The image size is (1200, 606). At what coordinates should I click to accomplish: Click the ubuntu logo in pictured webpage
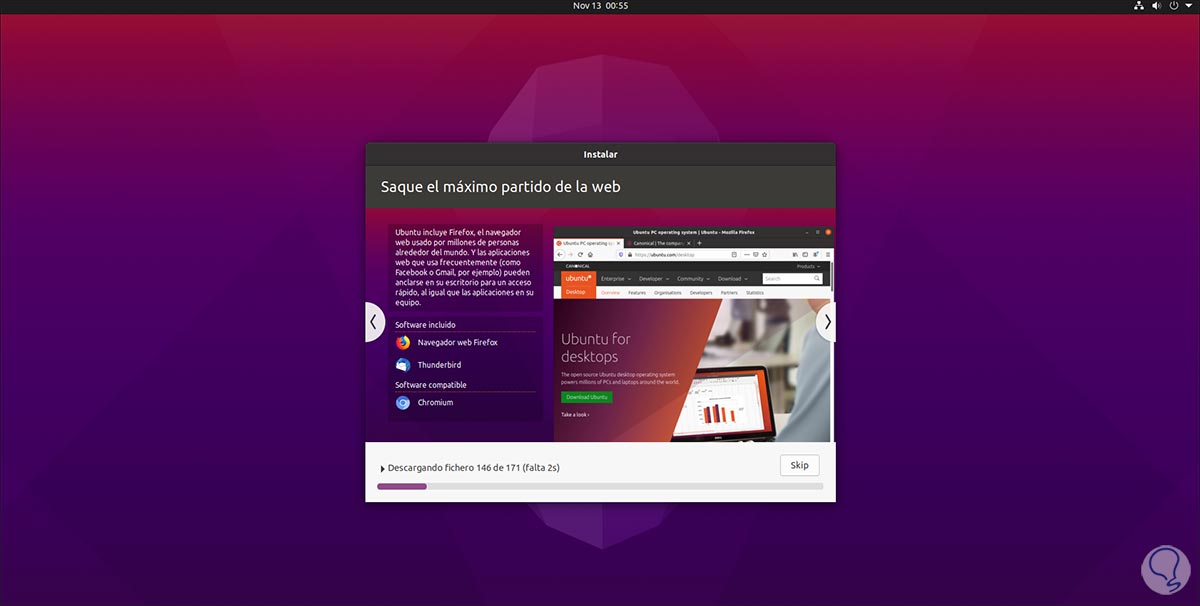point(578,278)
